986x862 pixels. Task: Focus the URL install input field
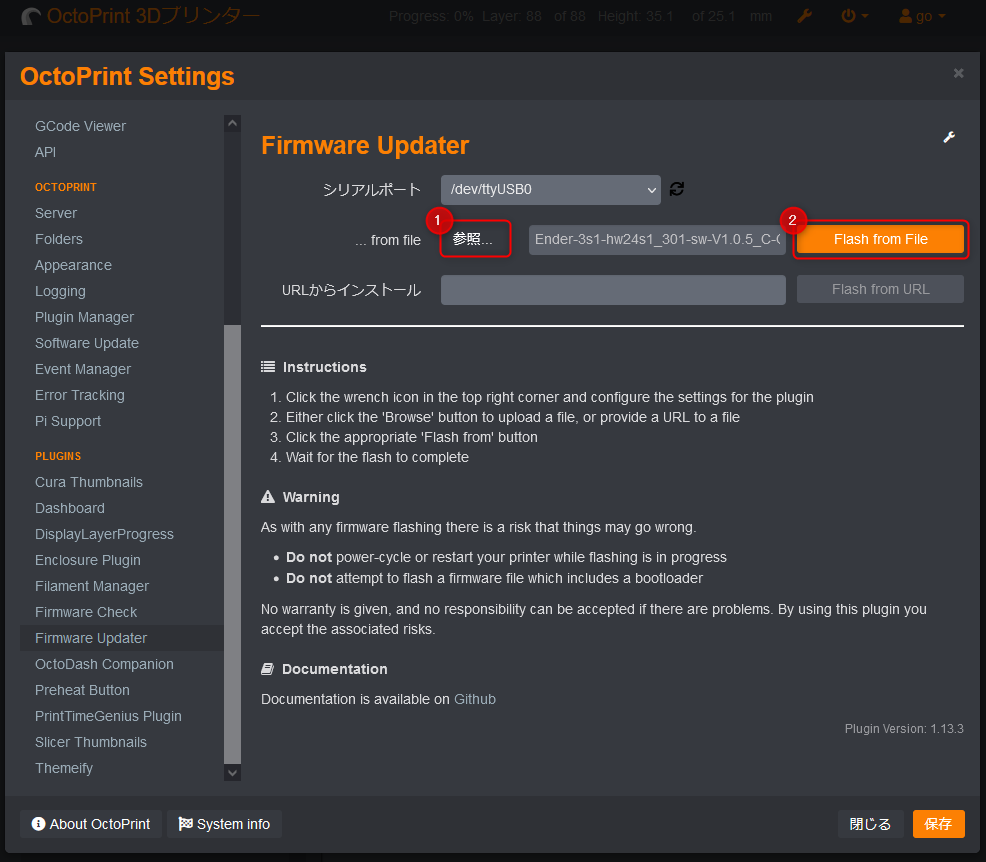(x=613, y=290)
